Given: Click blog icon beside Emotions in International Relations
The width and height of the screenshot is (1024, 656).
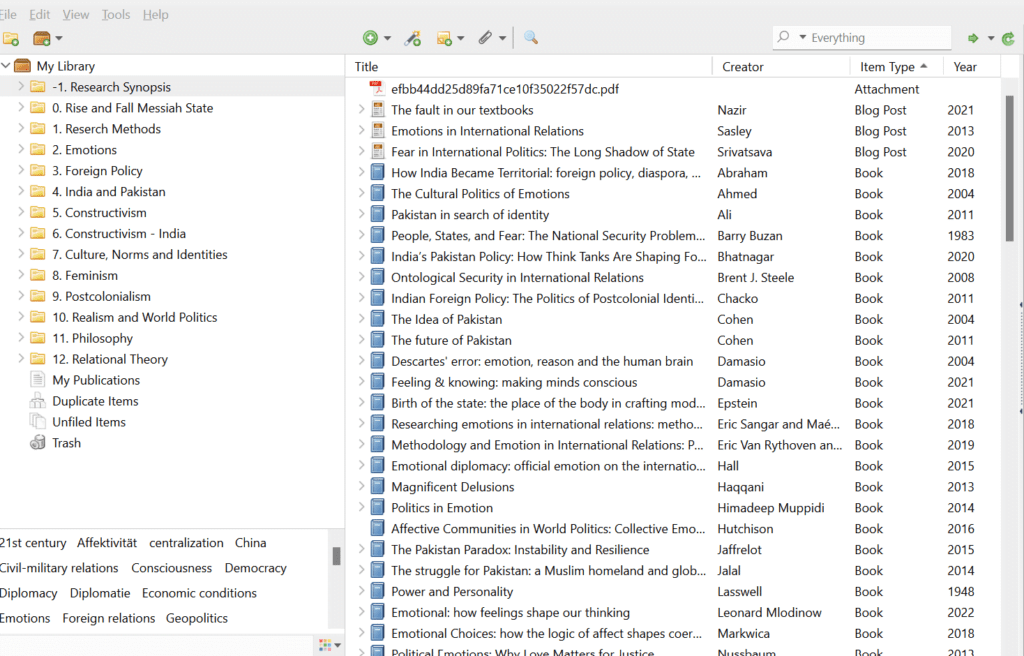Looking at the screenshot, I should (x=377, y=131).
